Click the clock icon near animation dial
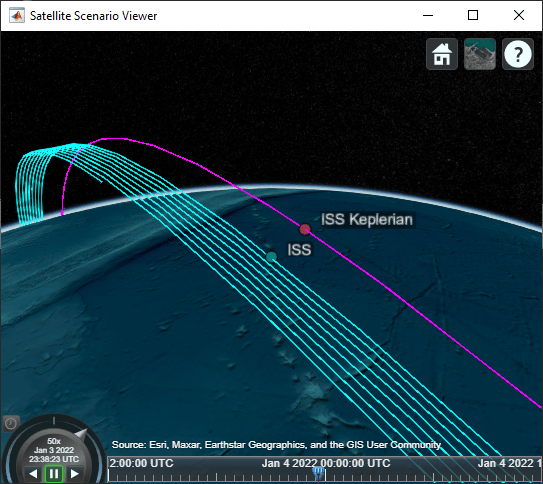543x484 pixels. coord(11,423)
